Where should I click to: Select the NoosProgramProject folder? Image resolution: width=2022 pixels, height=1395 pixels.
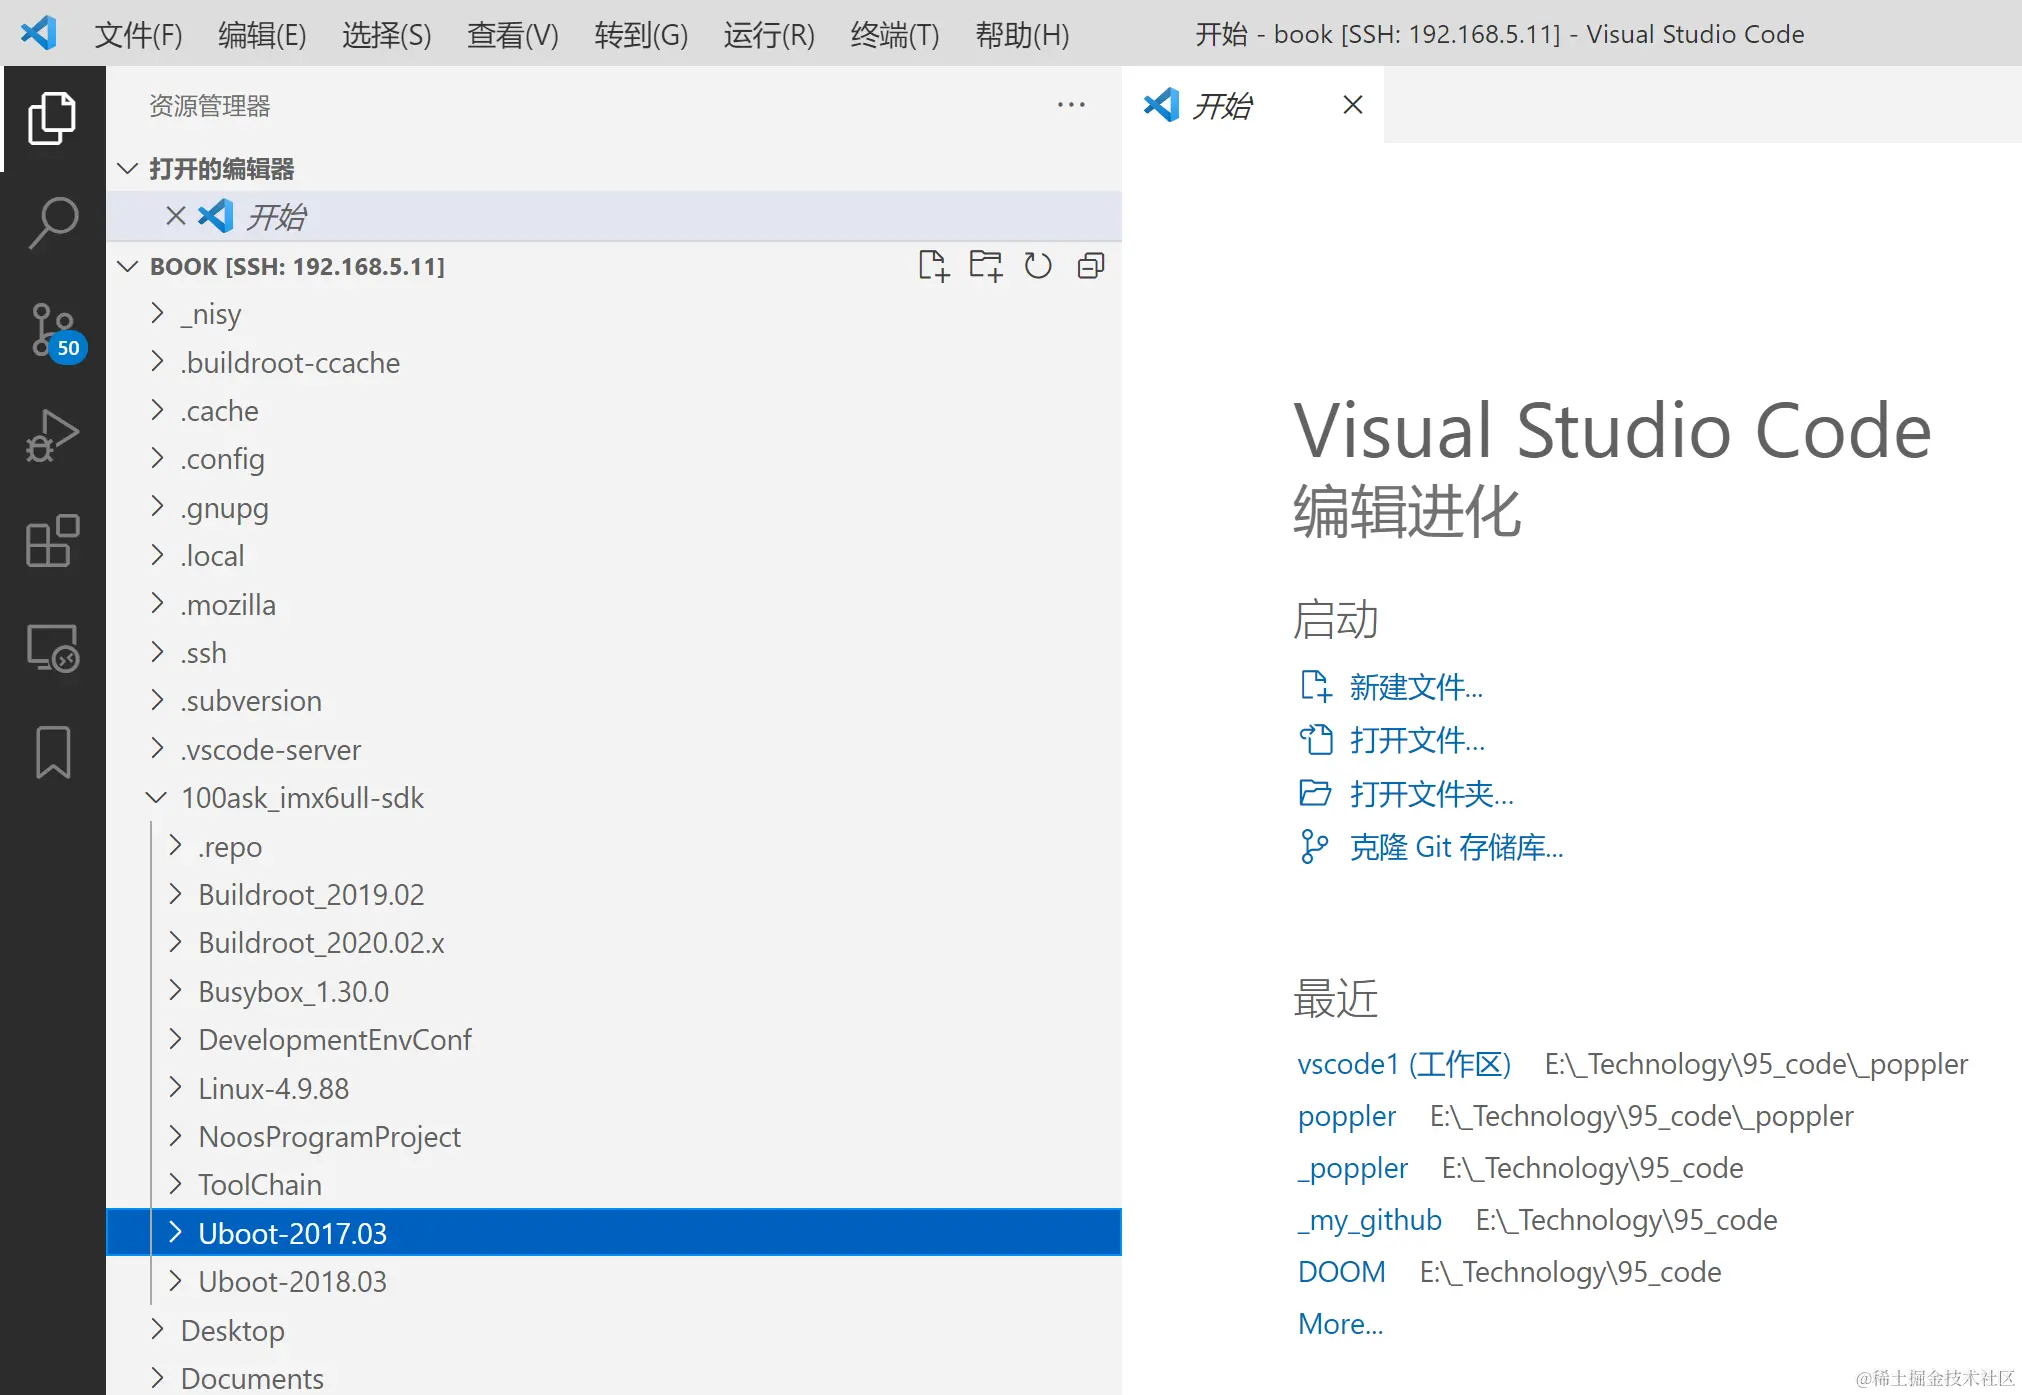tap(614, 1136)
